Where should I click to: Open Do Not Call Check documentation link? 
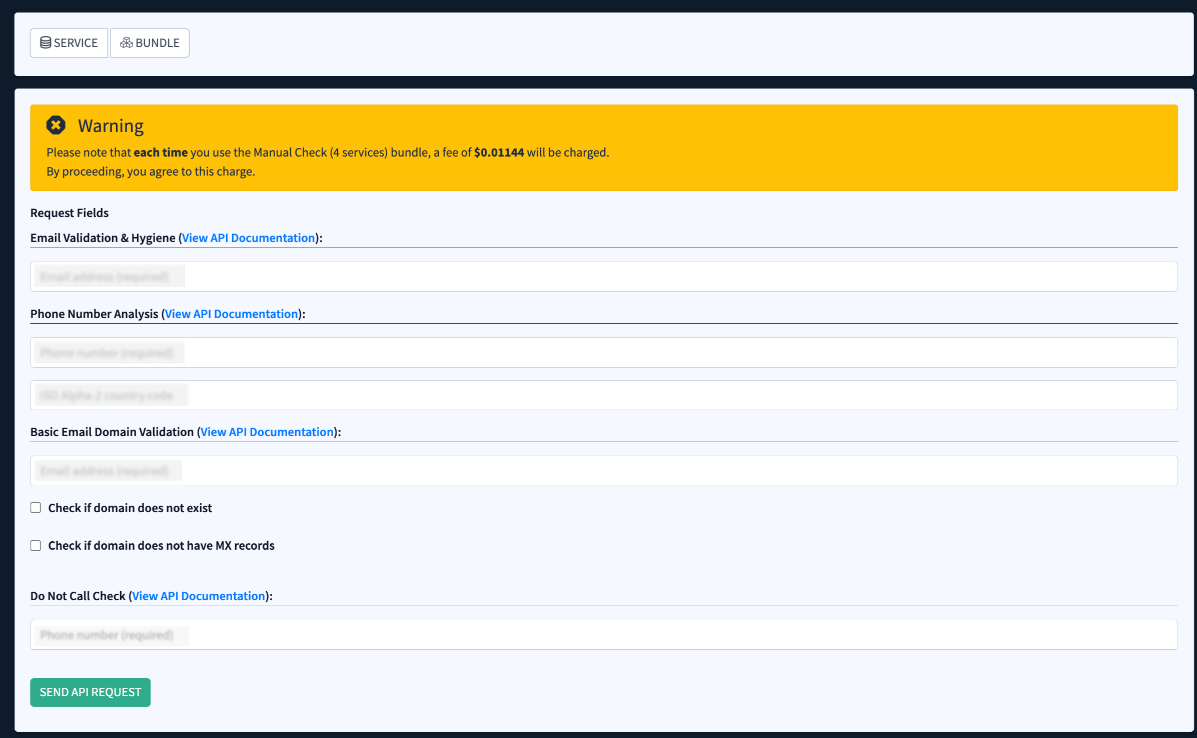(x=199, y=596)
